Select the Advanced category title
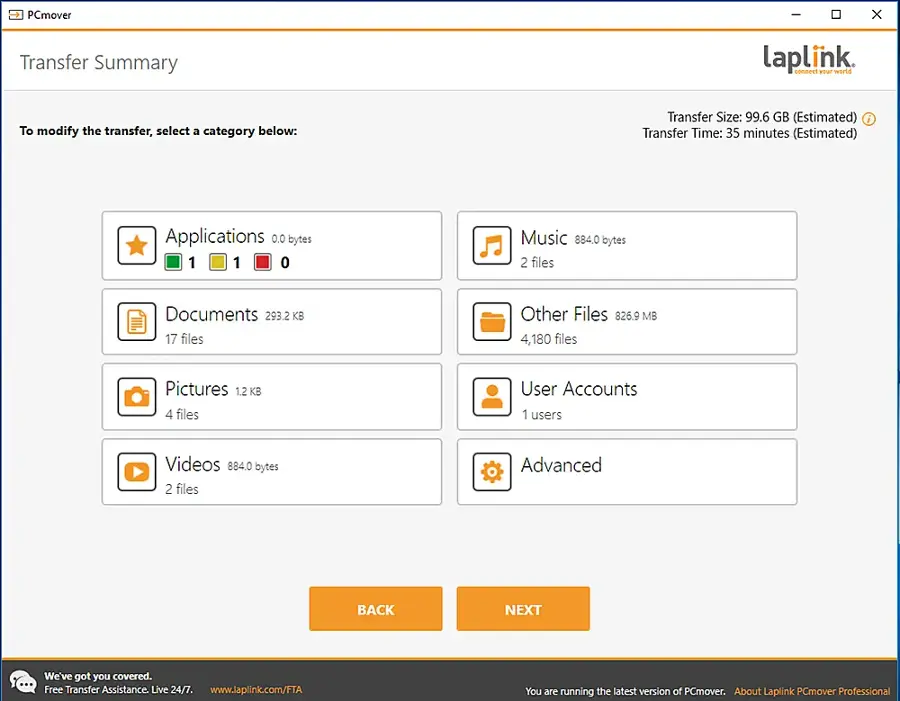 pos(561,464)
